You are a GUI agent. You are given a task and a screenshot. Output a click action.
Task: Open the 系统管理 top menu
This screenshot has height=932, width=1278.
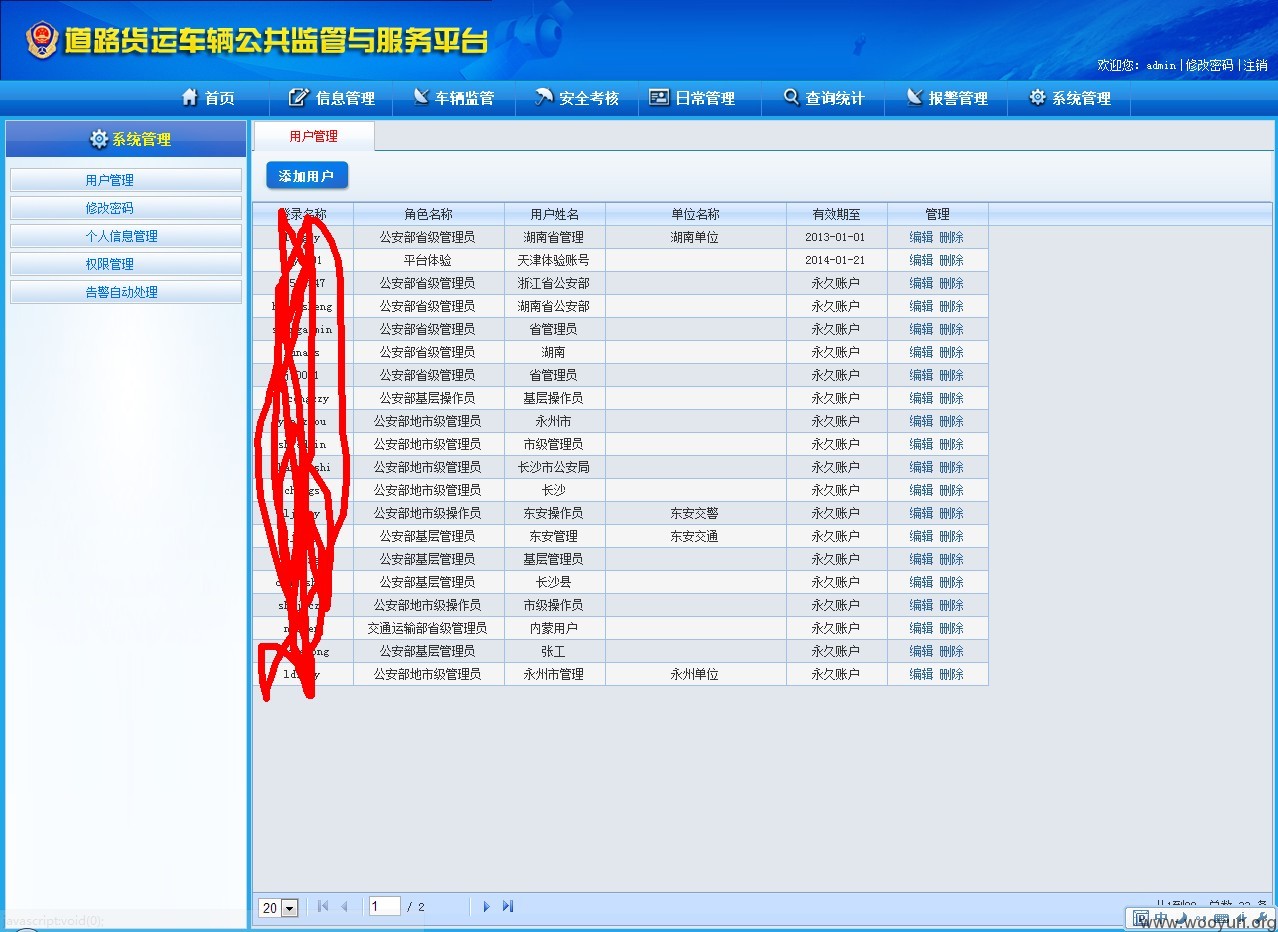coord(1070,98)
